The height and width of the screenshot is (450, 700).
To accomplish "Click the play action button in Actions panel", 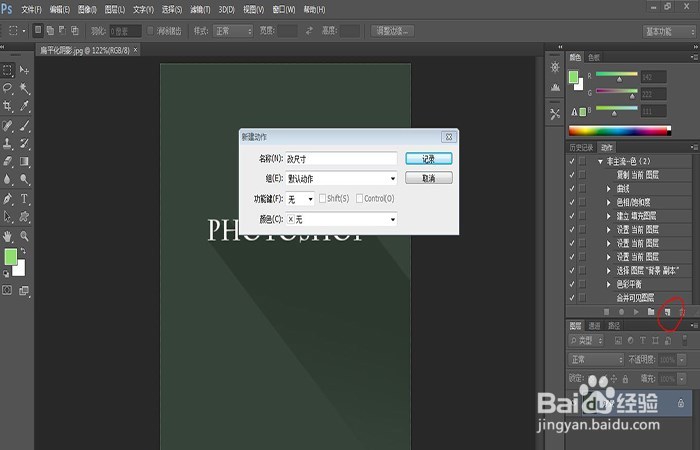I will coord(636,312).
